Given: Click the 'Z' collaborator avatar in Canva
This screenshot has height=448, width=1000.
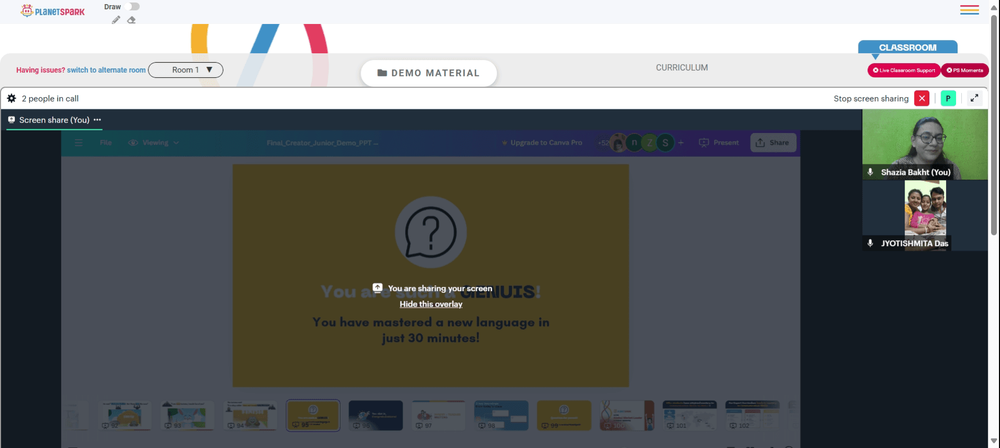Looking at the screenshot, I should (650, 143).
